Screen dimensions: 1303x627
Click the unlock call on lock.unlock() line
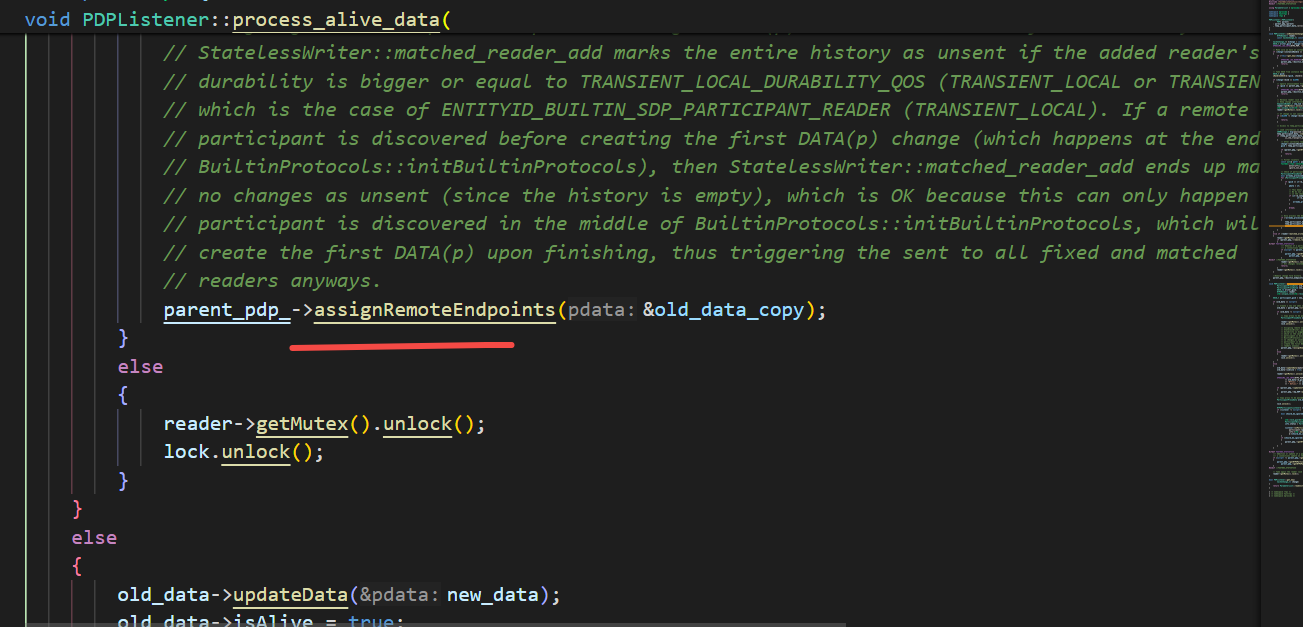256,452
